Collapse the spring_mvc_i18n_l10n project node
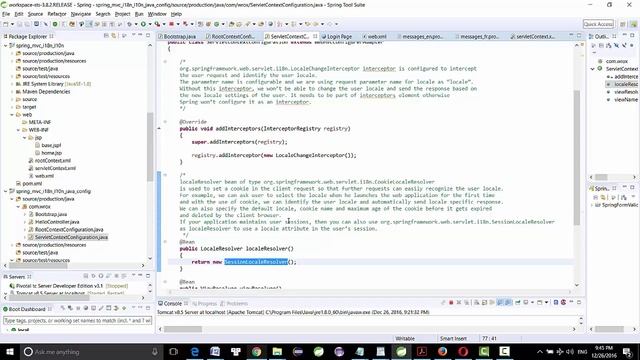The width and height of the screenshot is (640, 360). [x=5, y=46]
